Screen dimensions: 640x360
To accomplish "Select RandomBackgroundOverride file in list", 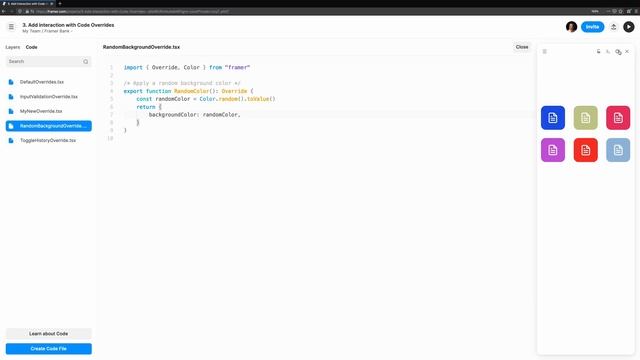I will pyautogui.click(x=49, y=126).
